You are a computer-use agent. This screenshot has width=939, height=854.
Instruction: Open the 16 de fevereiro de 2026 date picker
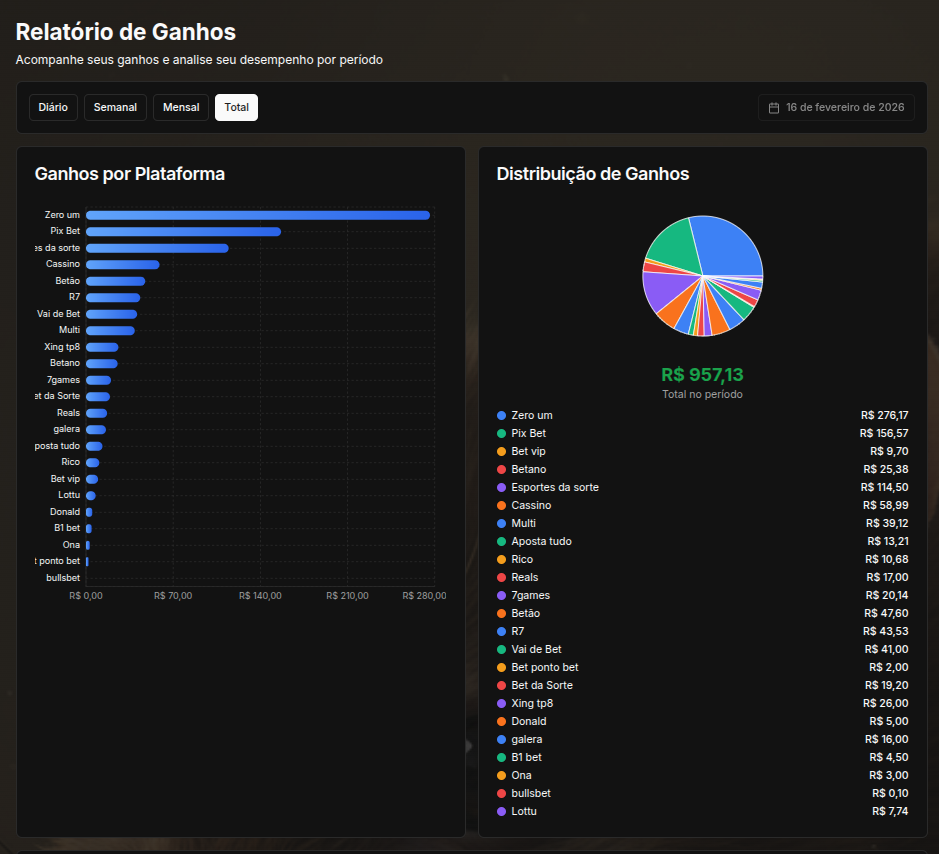point(836,108)
